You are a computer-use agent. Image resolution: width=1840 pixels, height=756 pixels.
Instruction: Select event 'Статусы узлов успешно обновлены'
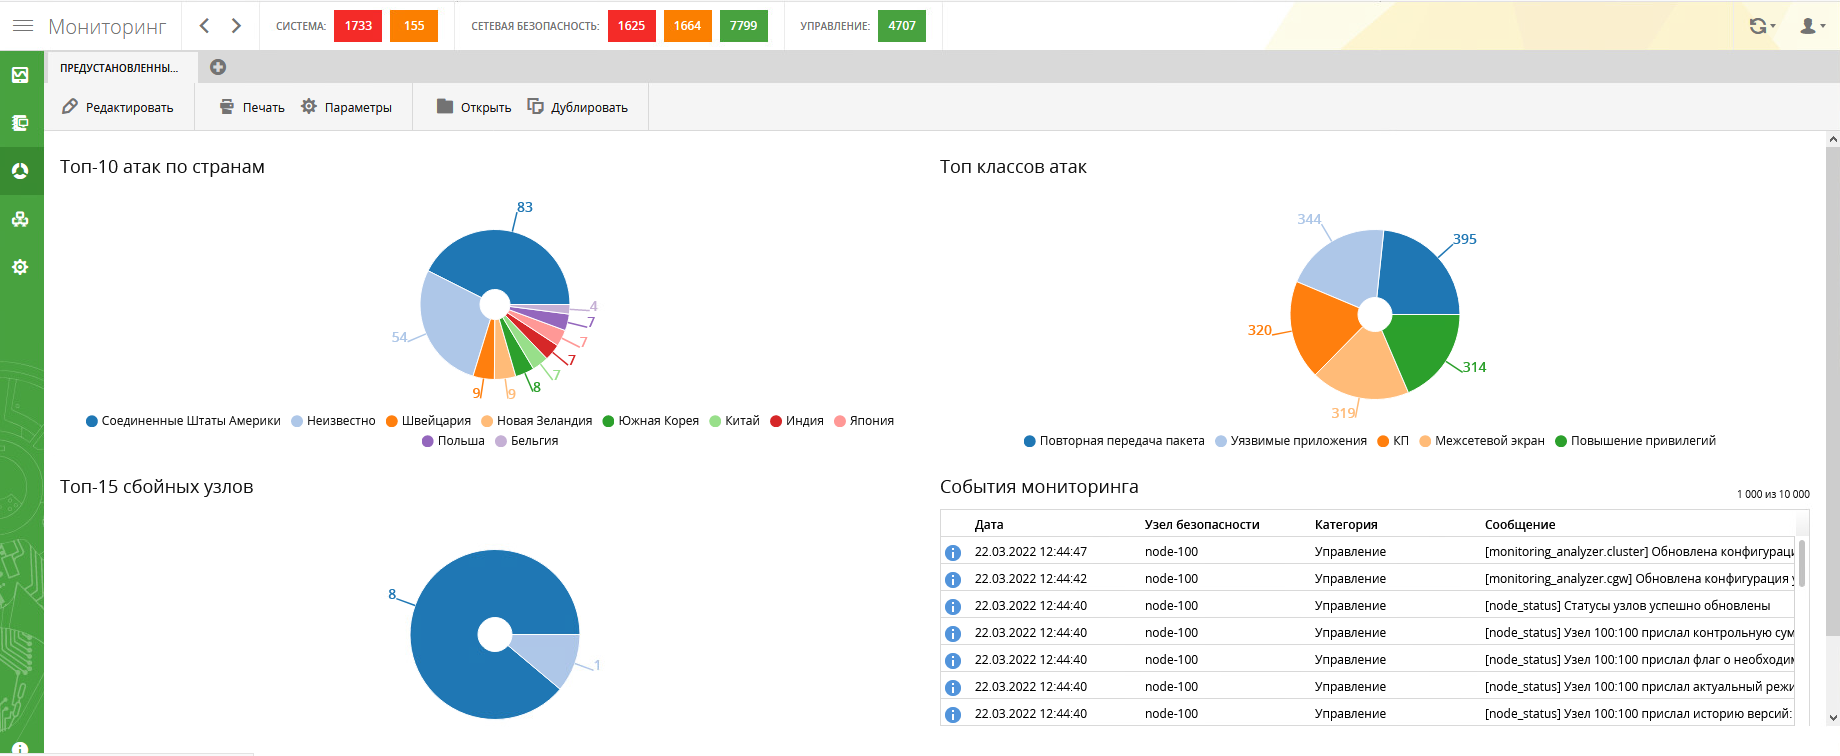pyautogui.click(x=1627, y=606)
